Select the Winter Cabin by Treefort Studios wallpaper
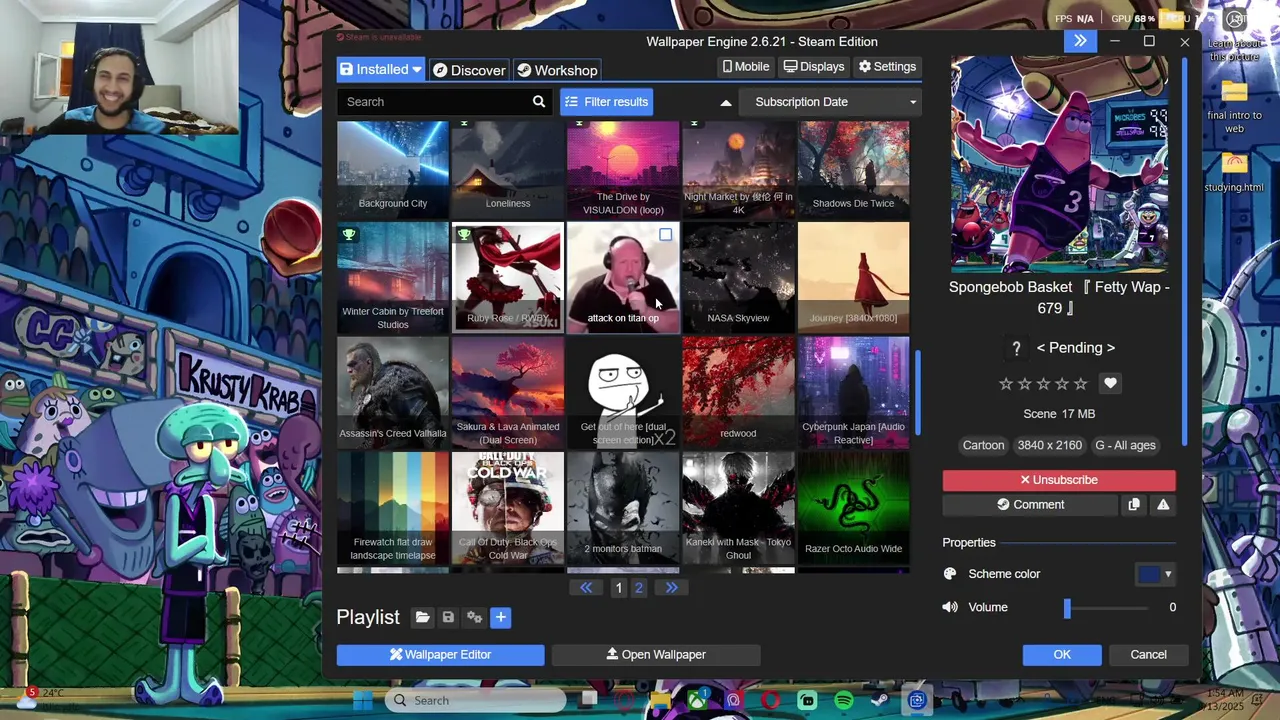This screenshot has width=1280, height=720. 393,277
